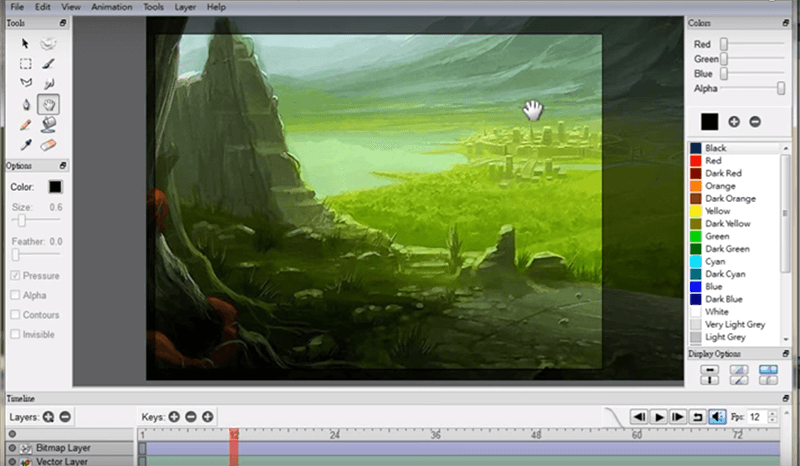The image size is (800, 466).
Task: Select the Hand pan tool
Action: [48, 105]
